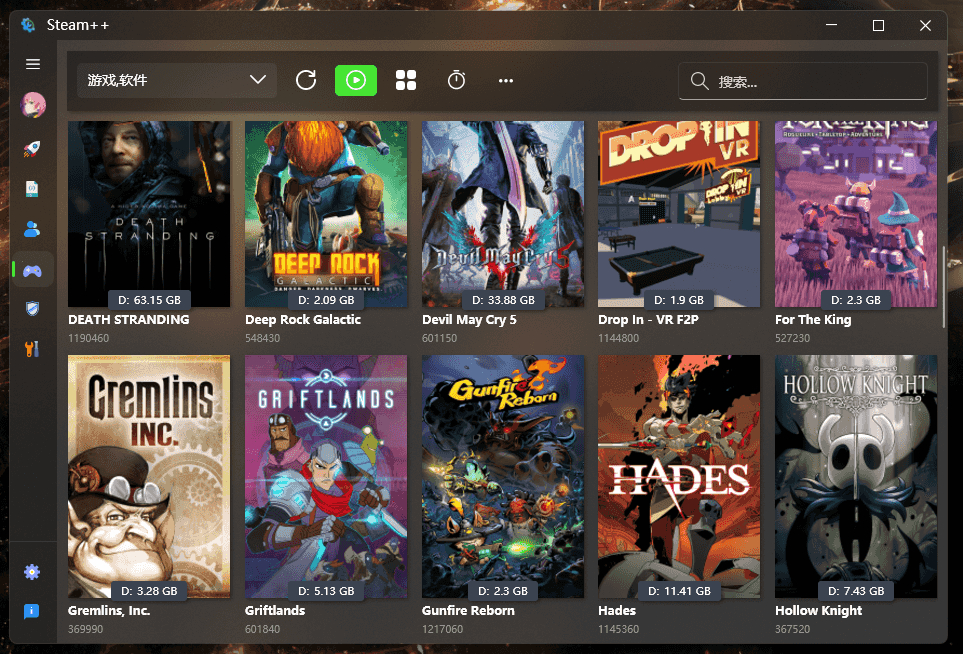
Task: Click app ID 601150
Action: click(439, 338)
